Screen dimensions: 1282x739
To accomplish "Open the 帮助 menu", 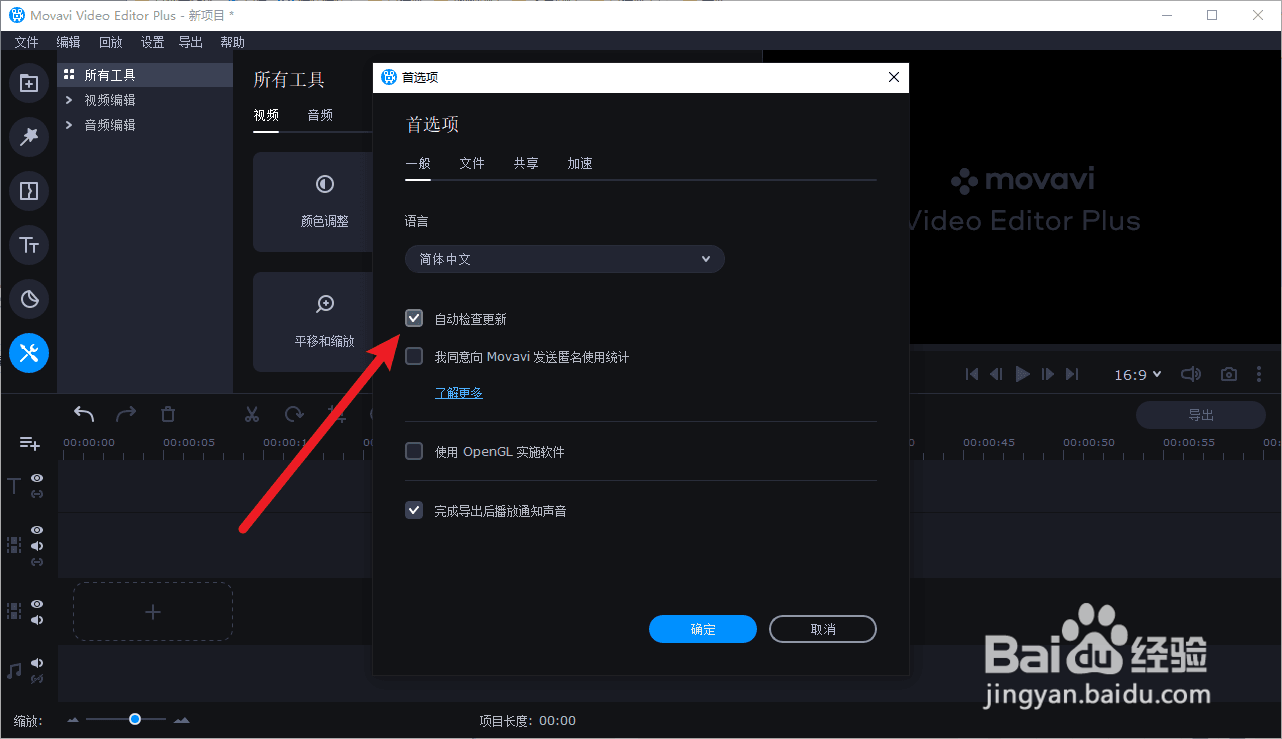I will tap(232, 42).
